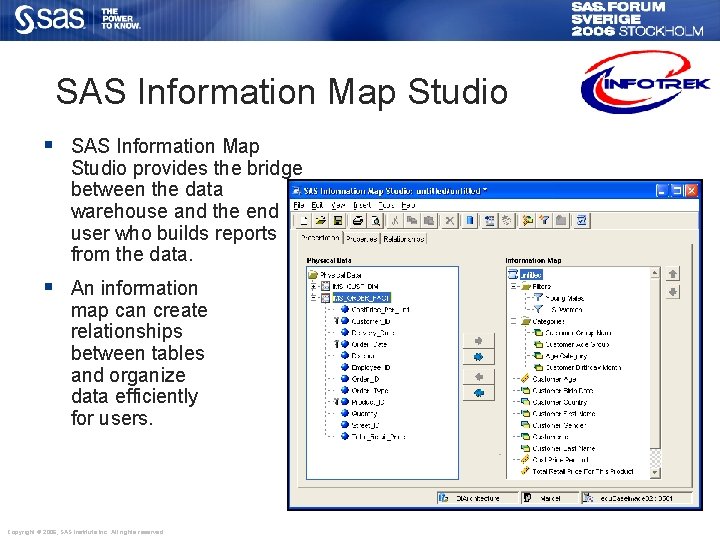This screenshot has height=540, width=720.
Task: Click the Save floppy disk icon
Action: tap(338, 221)
